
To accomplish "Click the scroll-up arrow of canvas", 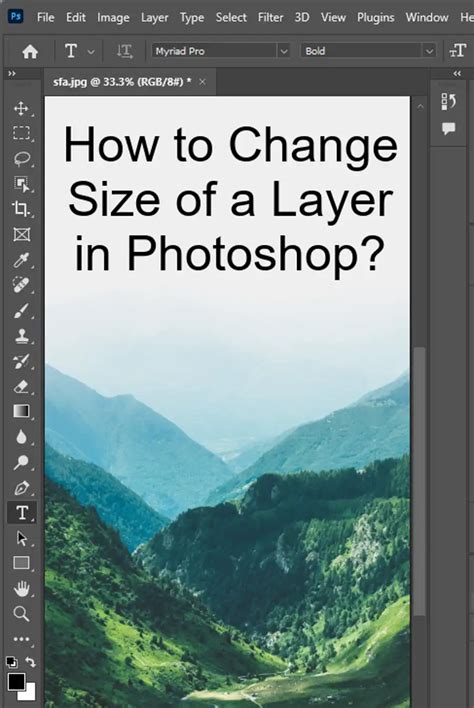I will [420, 107].
